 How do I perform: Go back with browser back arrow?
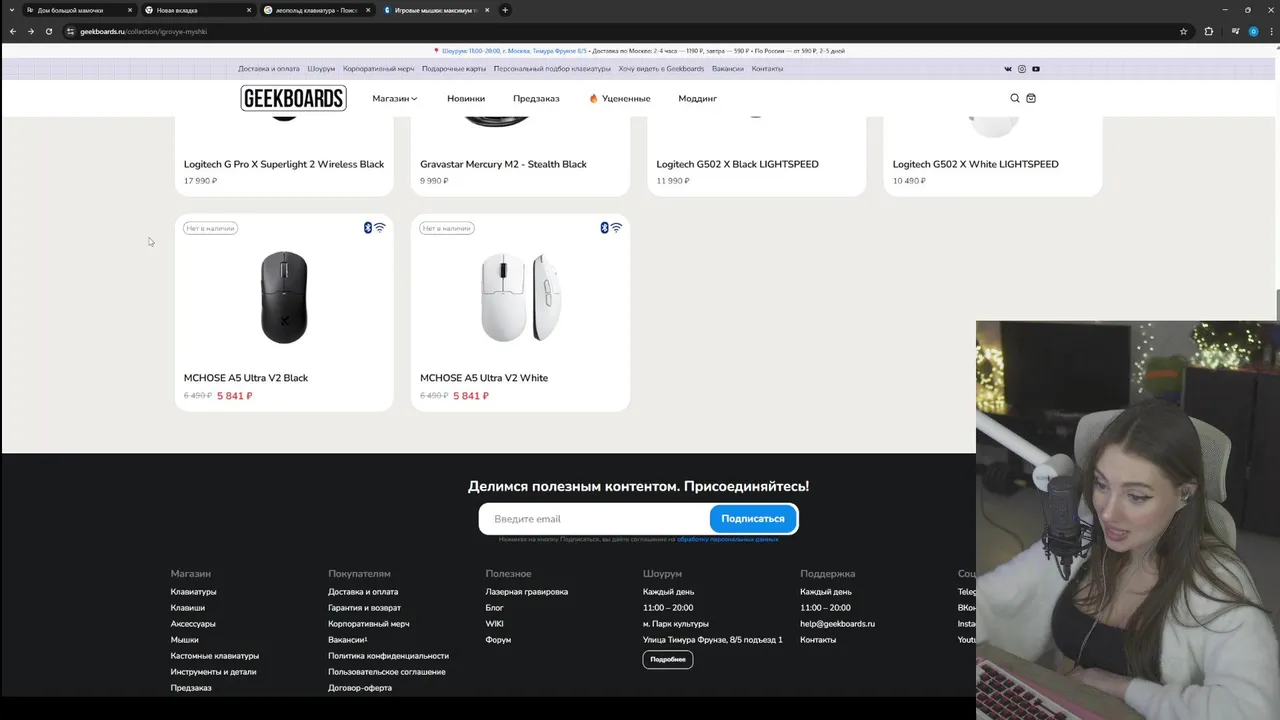(x=12, y=31)
